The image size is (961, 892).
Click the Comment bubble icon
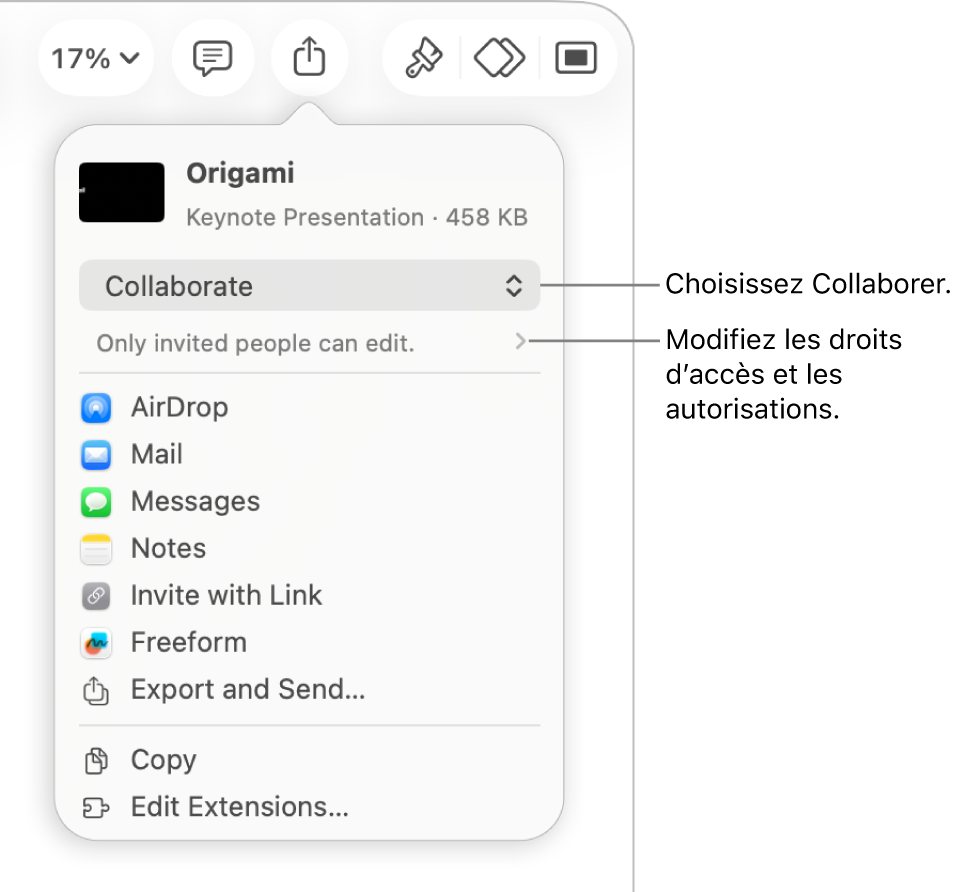pyautogui.click(x=212, y=57)
